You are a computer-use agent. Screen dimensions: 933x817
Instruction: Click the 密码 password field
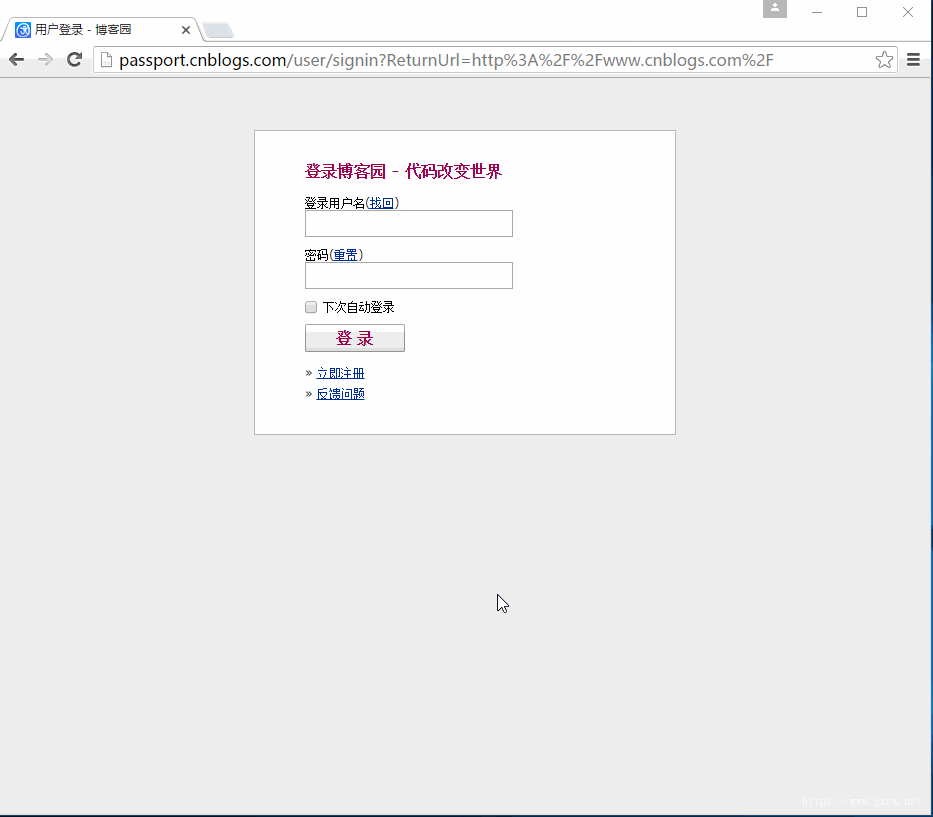[x=409, y=276]
